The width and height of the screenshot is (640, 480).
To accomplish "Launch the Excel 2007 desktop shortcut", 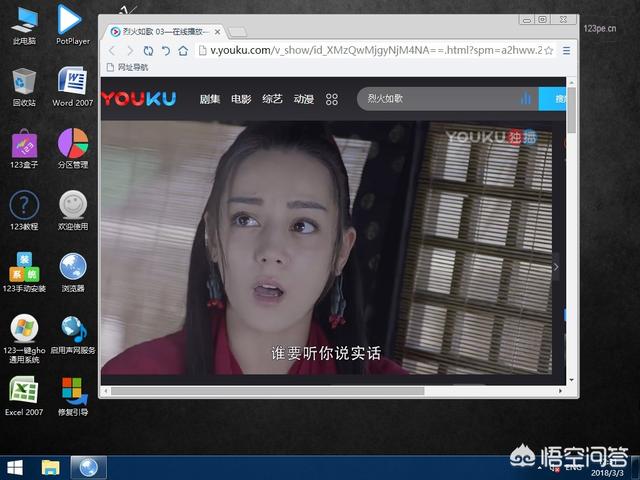I will (x=24, y=396).
